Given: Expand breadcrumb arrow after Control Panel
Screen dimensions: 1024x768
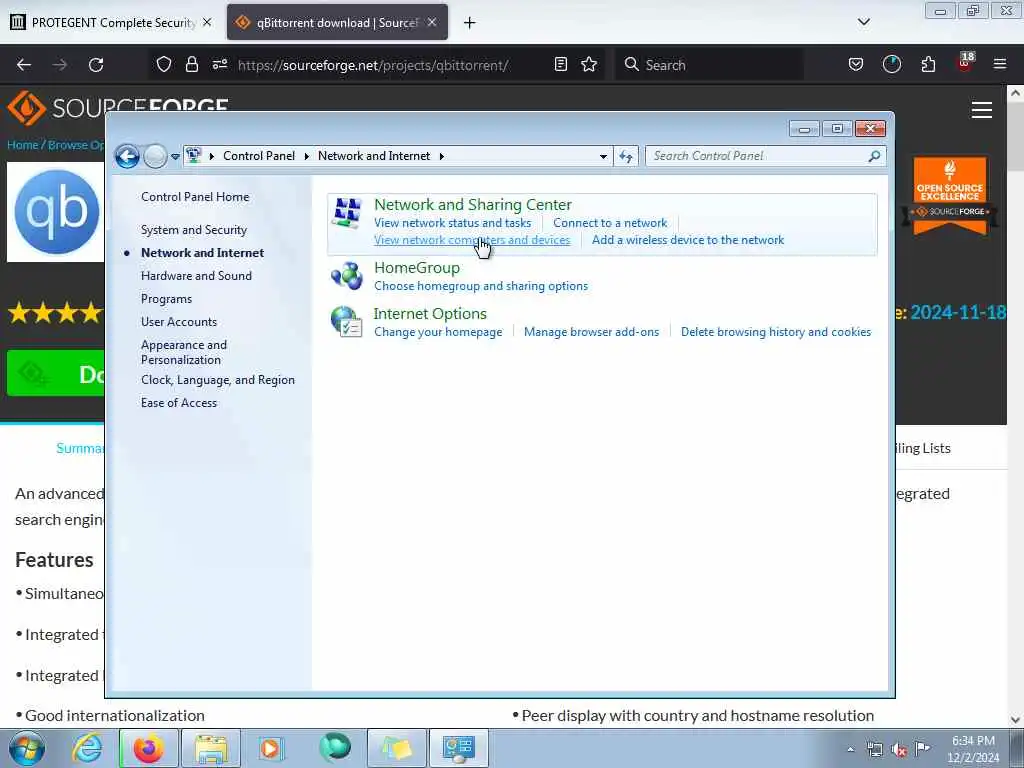Looking at the screenshot, I should tap(306, 156).
